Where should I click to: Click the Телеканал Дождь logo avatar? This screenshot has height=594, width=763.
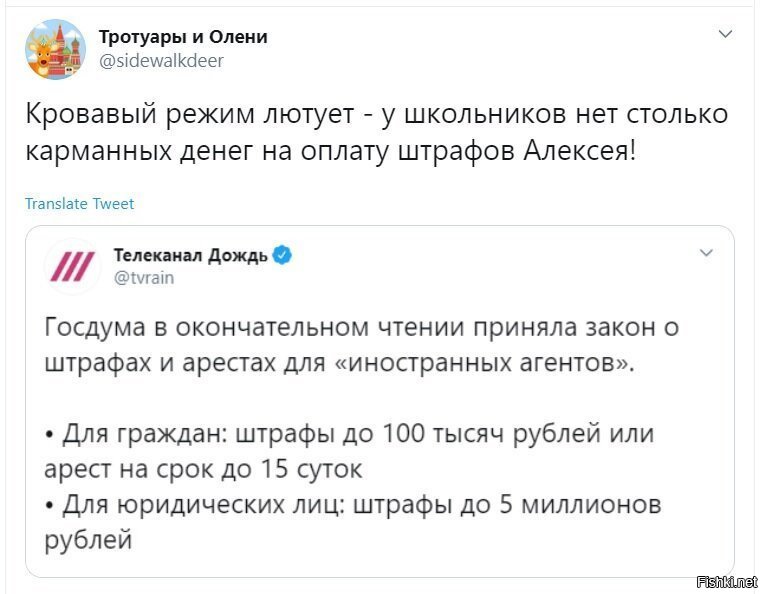click(73, 266)
